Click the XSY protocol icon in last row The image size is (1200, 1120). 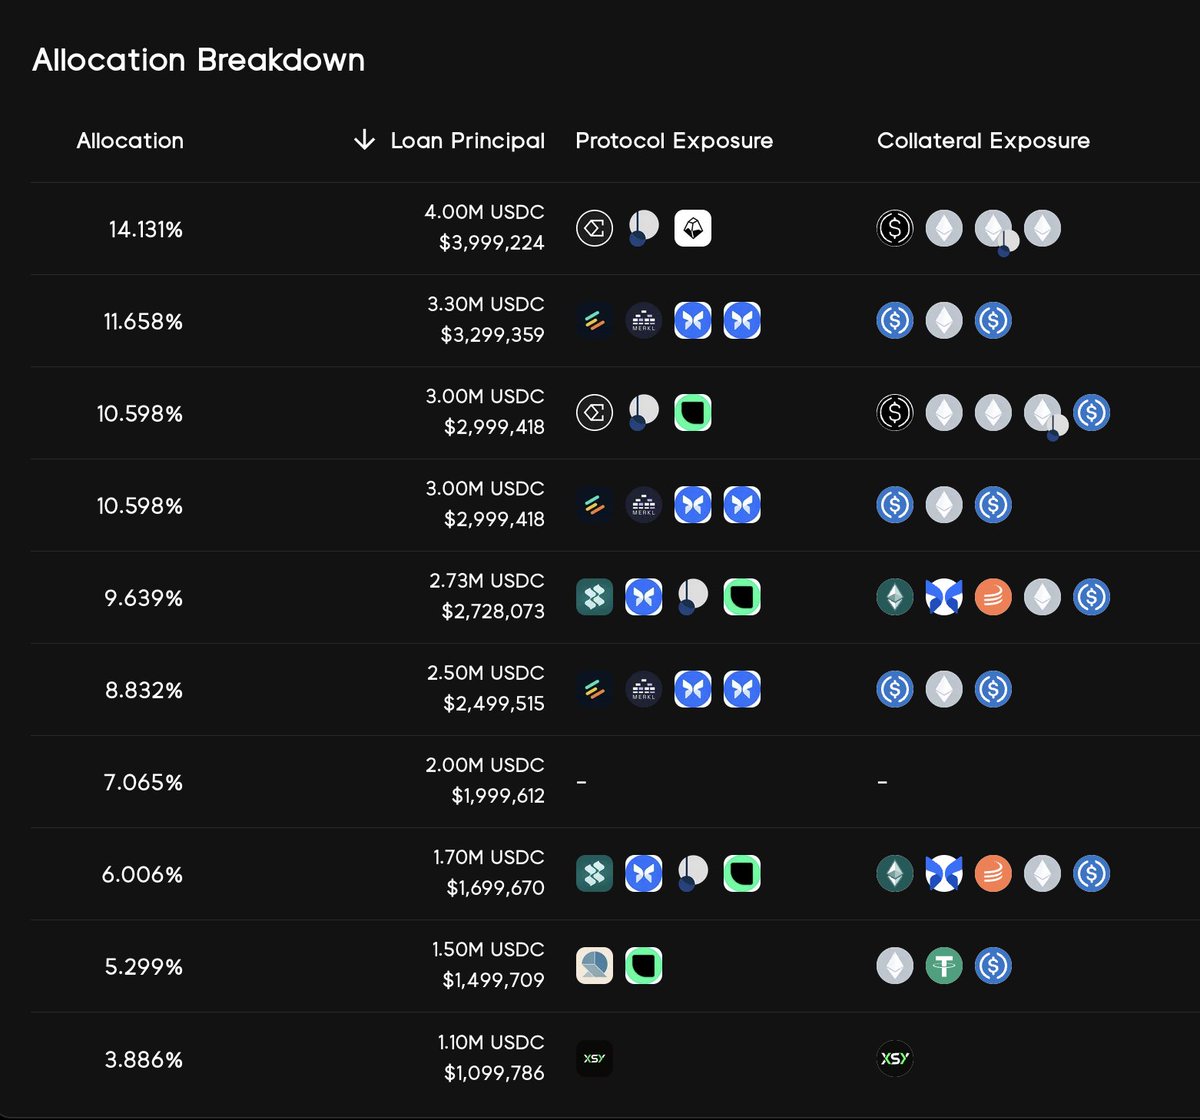pyautogui.click(x=594, y=1058)
